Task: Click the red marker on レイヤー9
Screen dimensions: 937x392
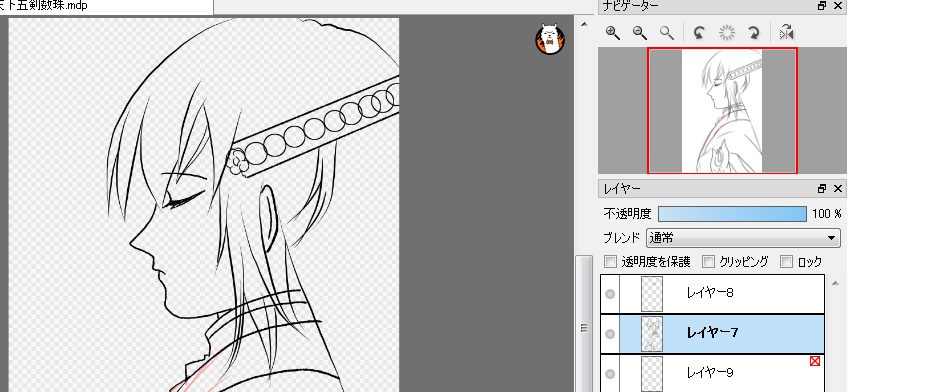Action: point(814,361)
